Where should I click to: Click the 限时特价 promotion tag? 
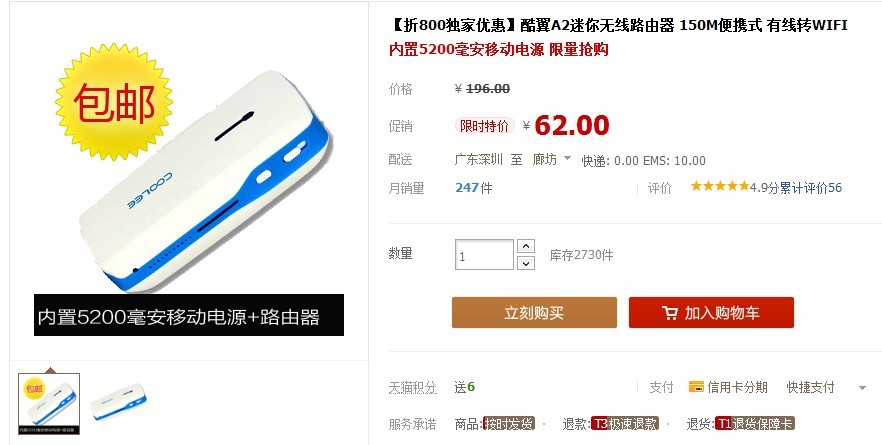[x=484, y=126]
